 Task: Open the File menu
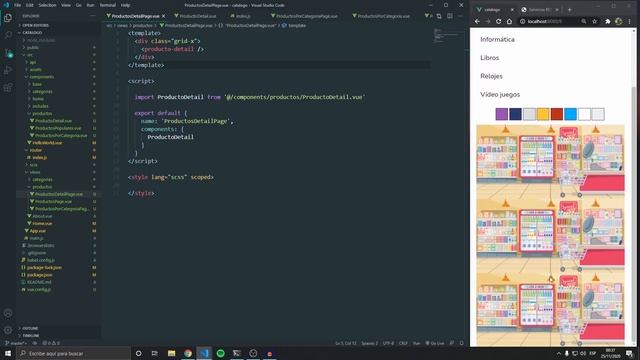(18, 5)
